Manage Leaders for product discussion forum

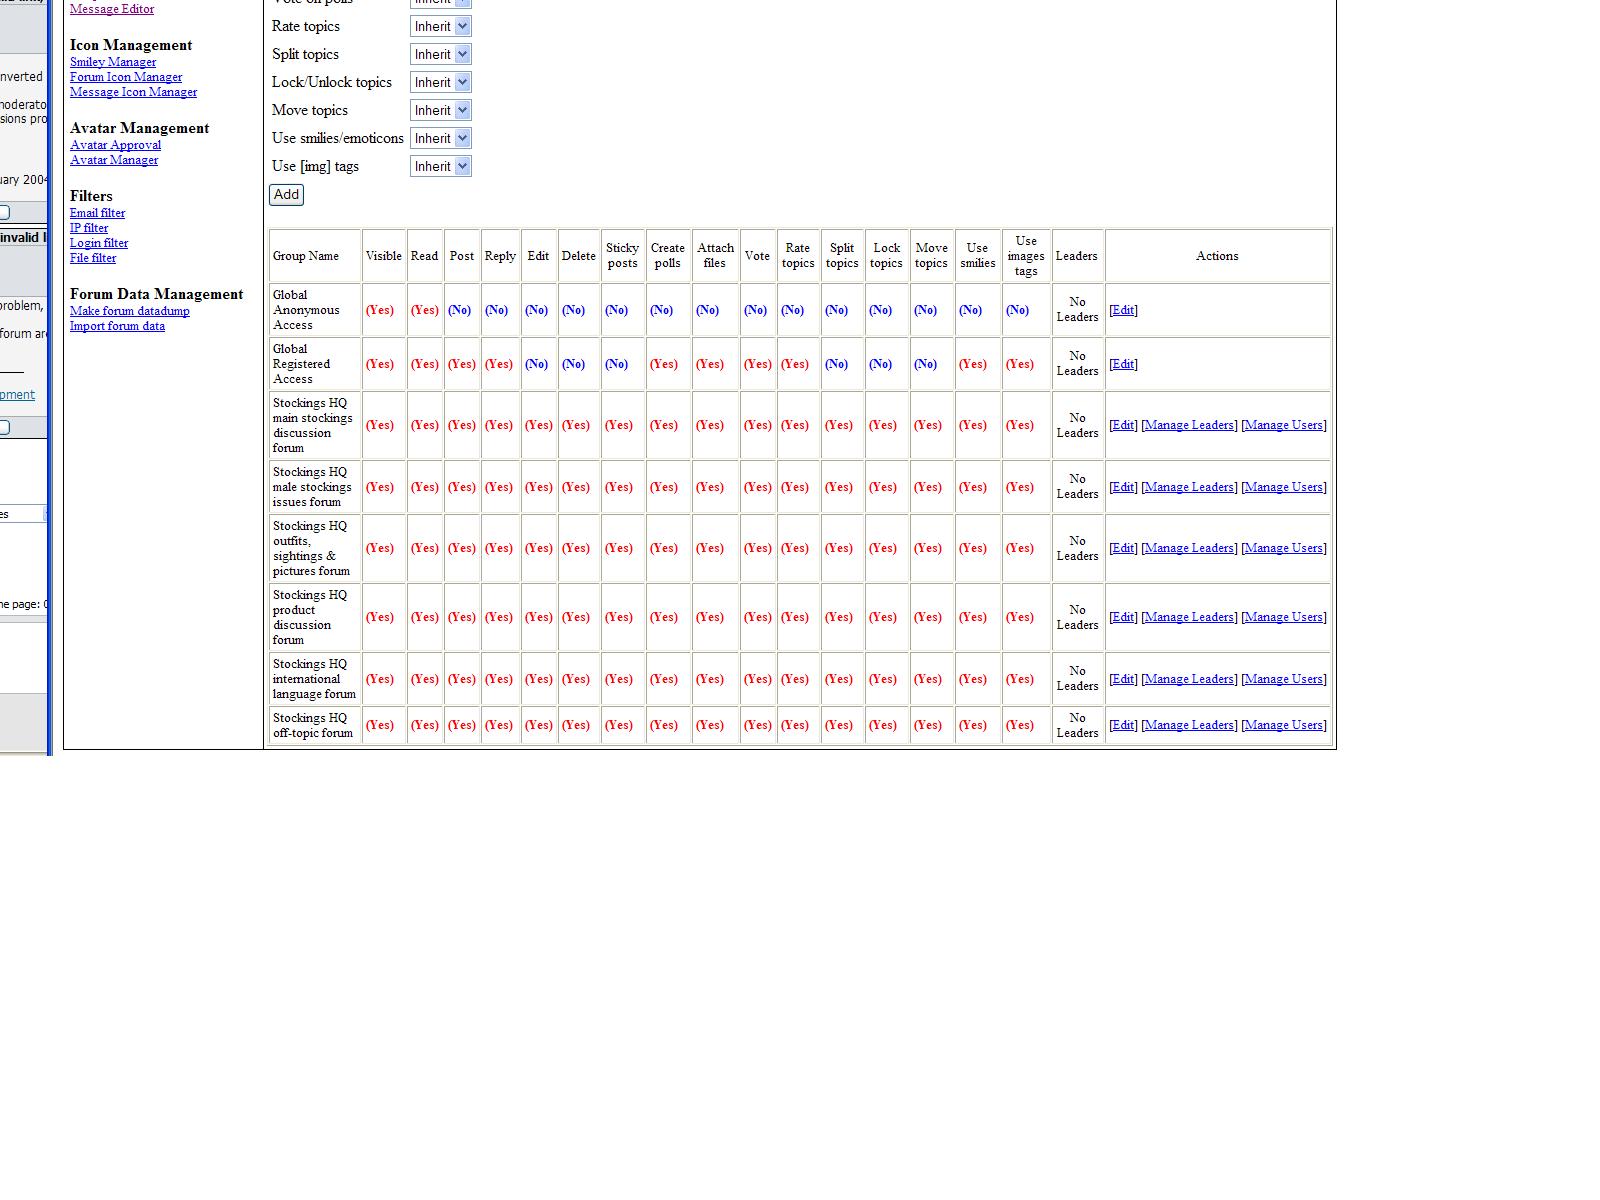(x=1189, y=617)
